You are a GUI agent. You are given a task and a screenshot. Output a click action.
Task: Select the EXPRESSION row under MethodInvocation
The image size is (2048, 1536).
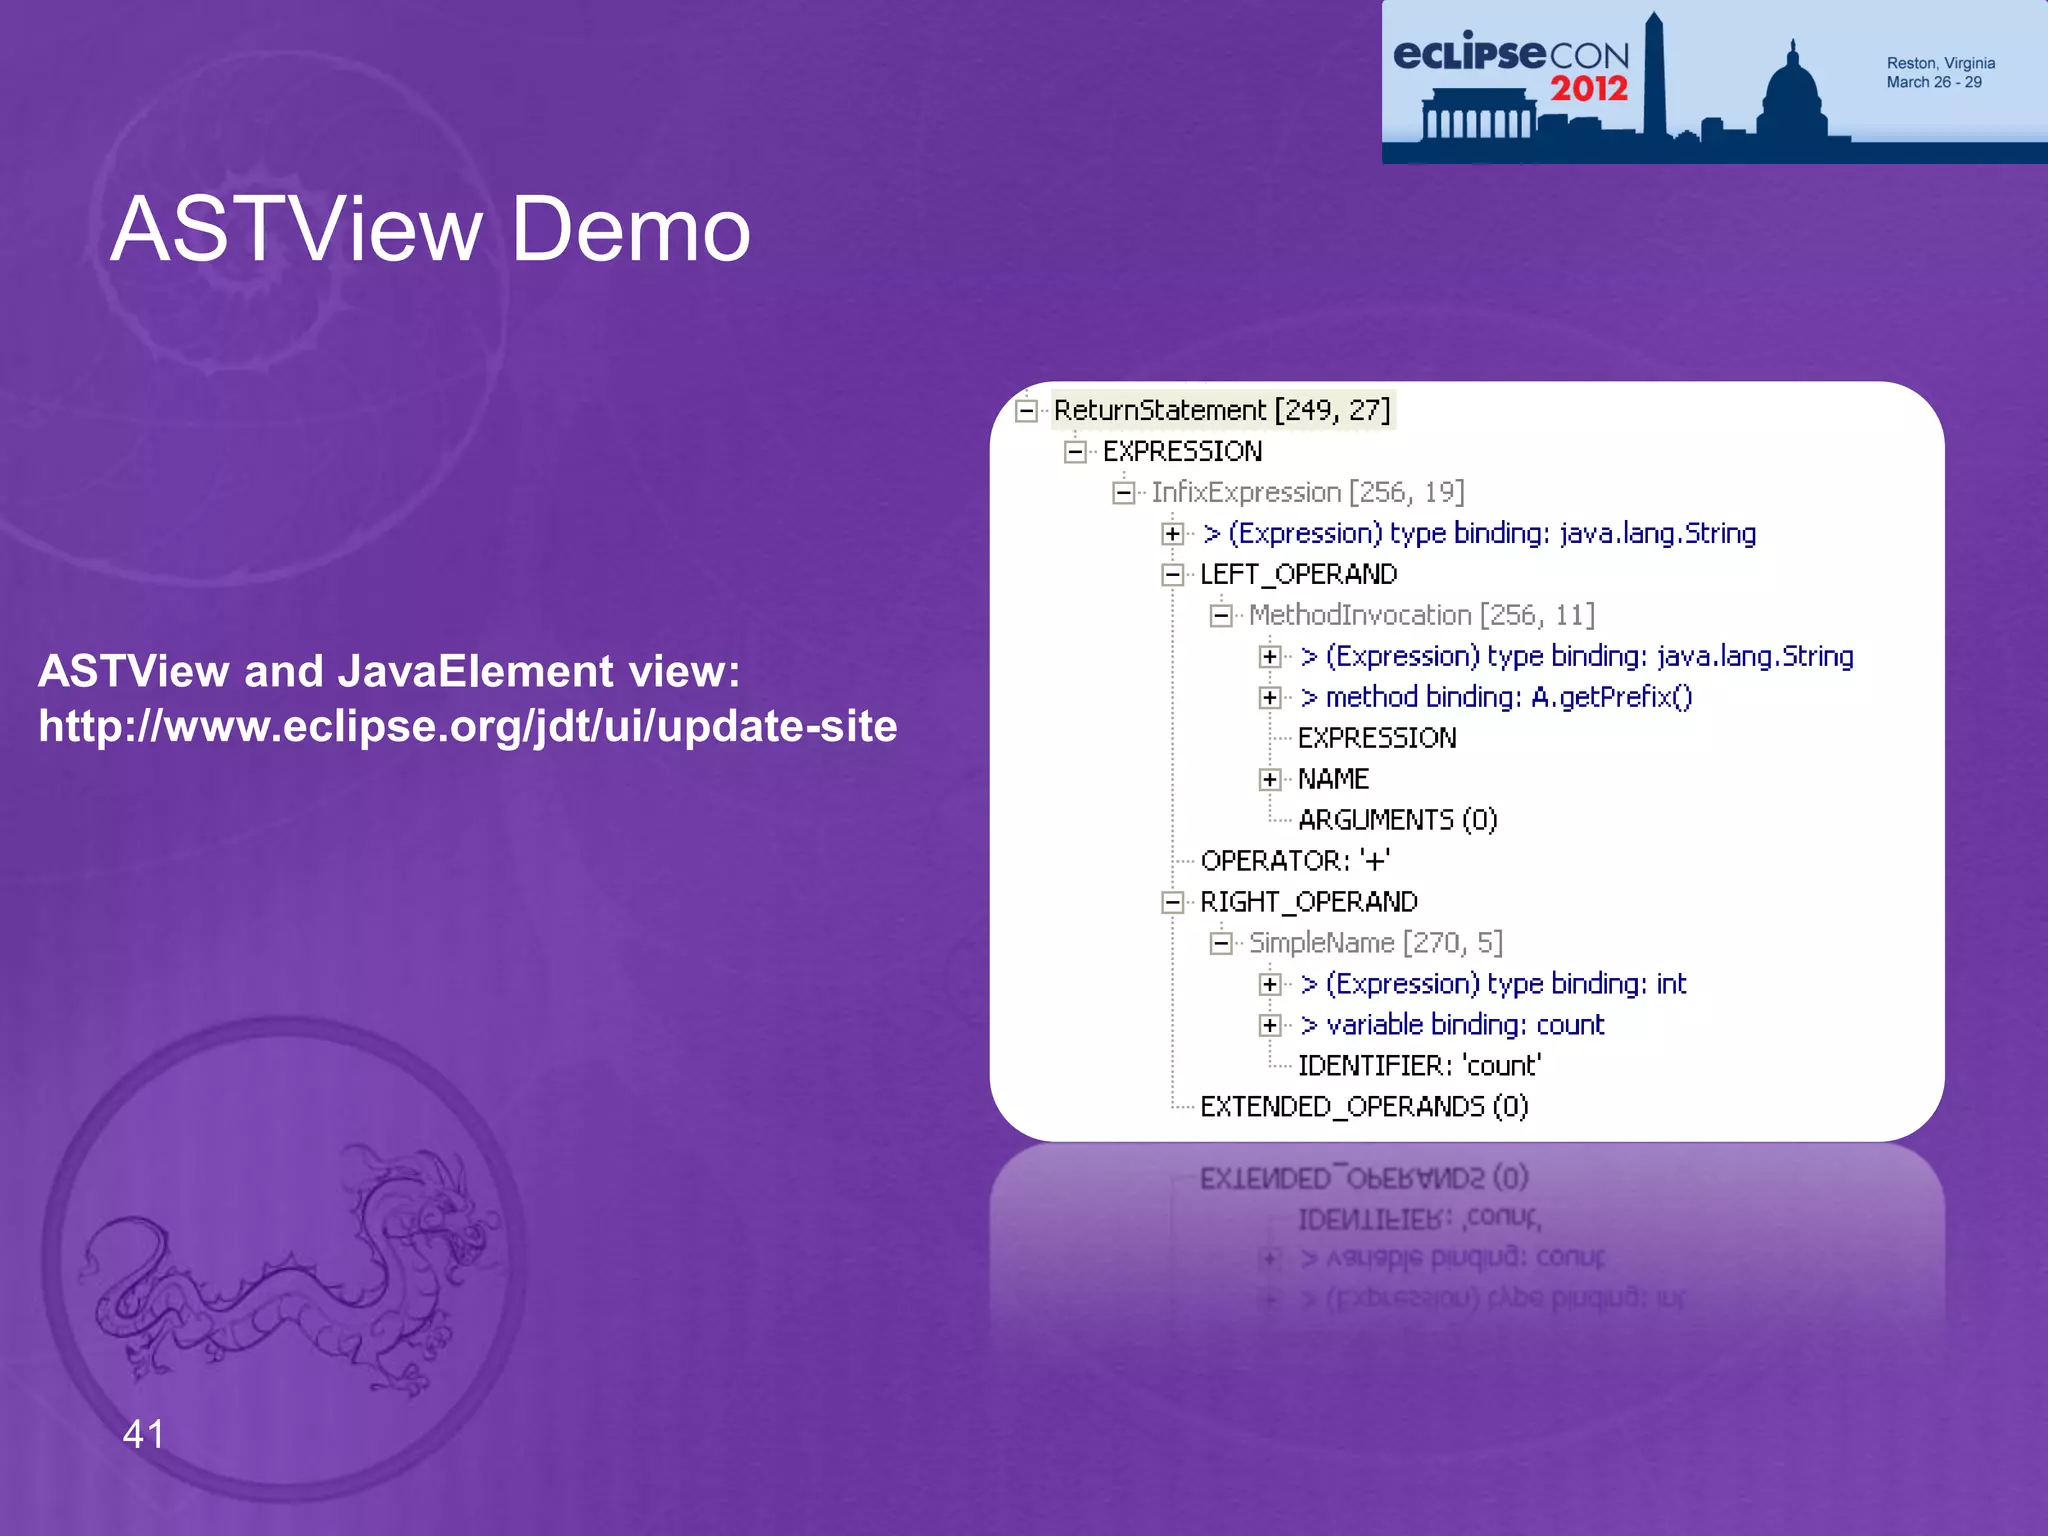[x=1377, y=738]
